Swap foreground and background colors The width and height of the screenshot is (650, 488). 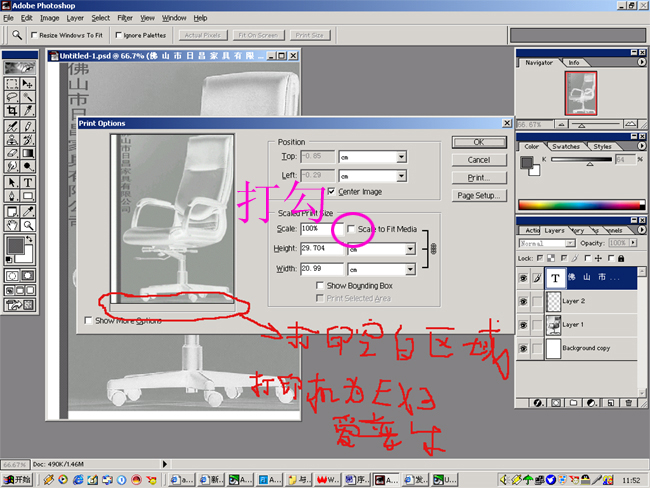coord(29,239)
